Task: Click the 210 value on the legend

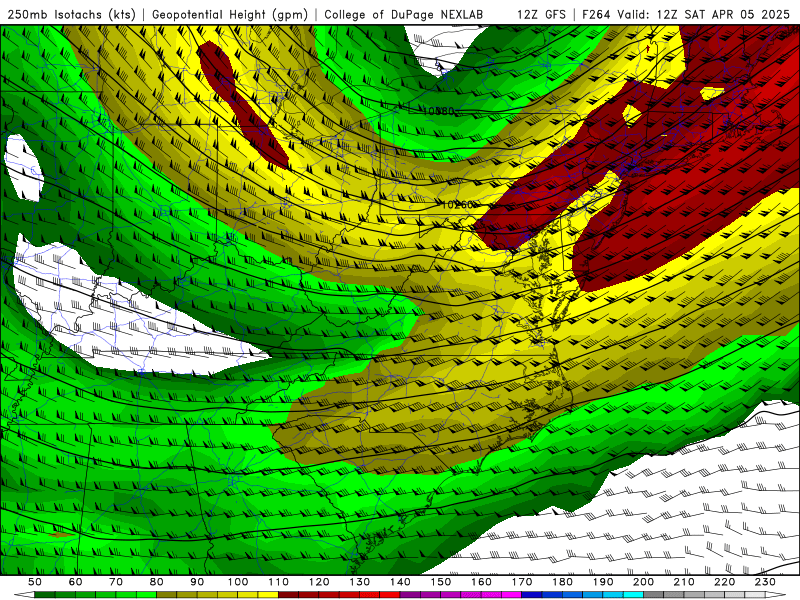Action: pos(685,582)
